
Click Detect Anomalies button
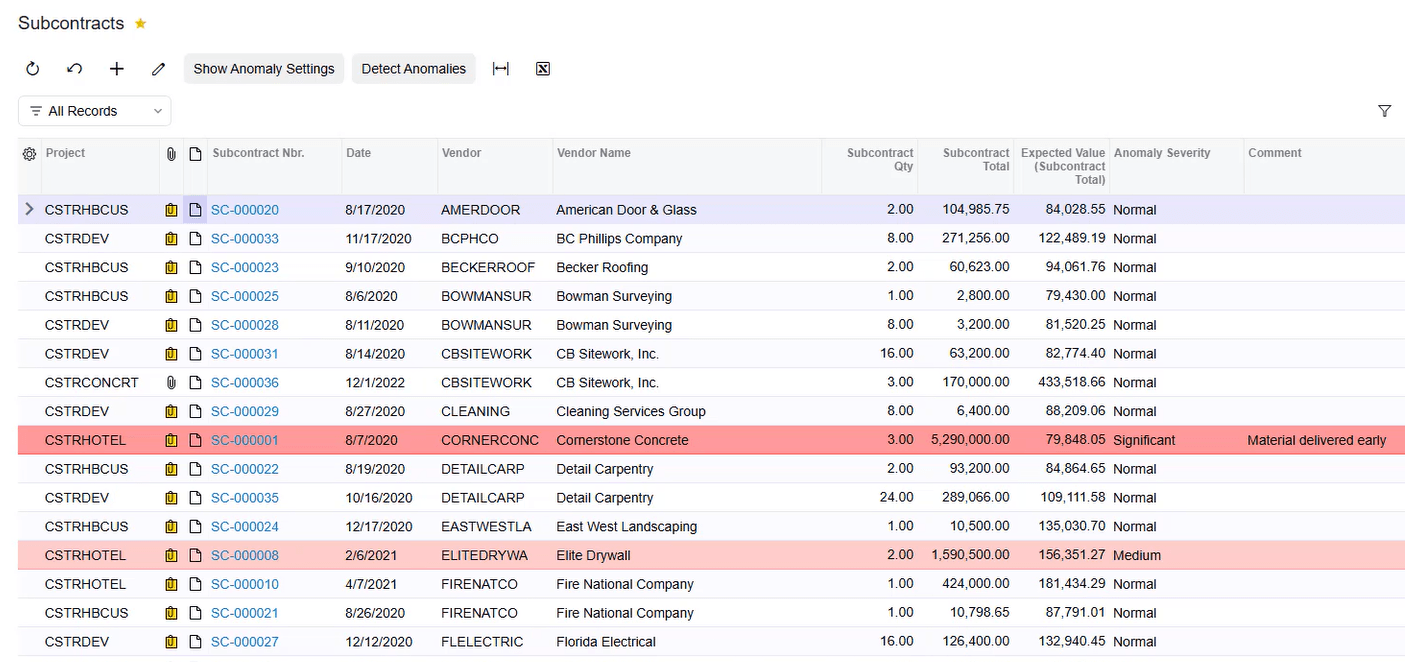click(x=413, y=69)
